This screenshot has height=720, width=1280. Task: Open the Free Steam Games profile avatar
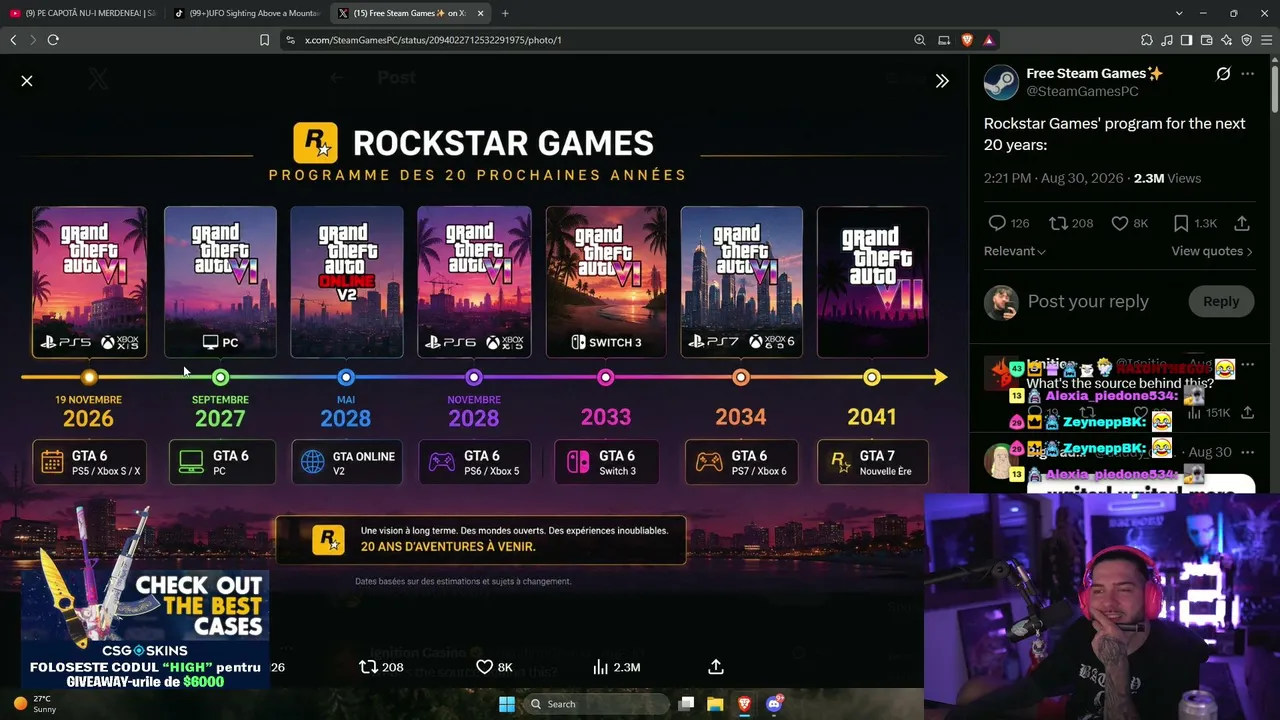tap(1001, 83)
